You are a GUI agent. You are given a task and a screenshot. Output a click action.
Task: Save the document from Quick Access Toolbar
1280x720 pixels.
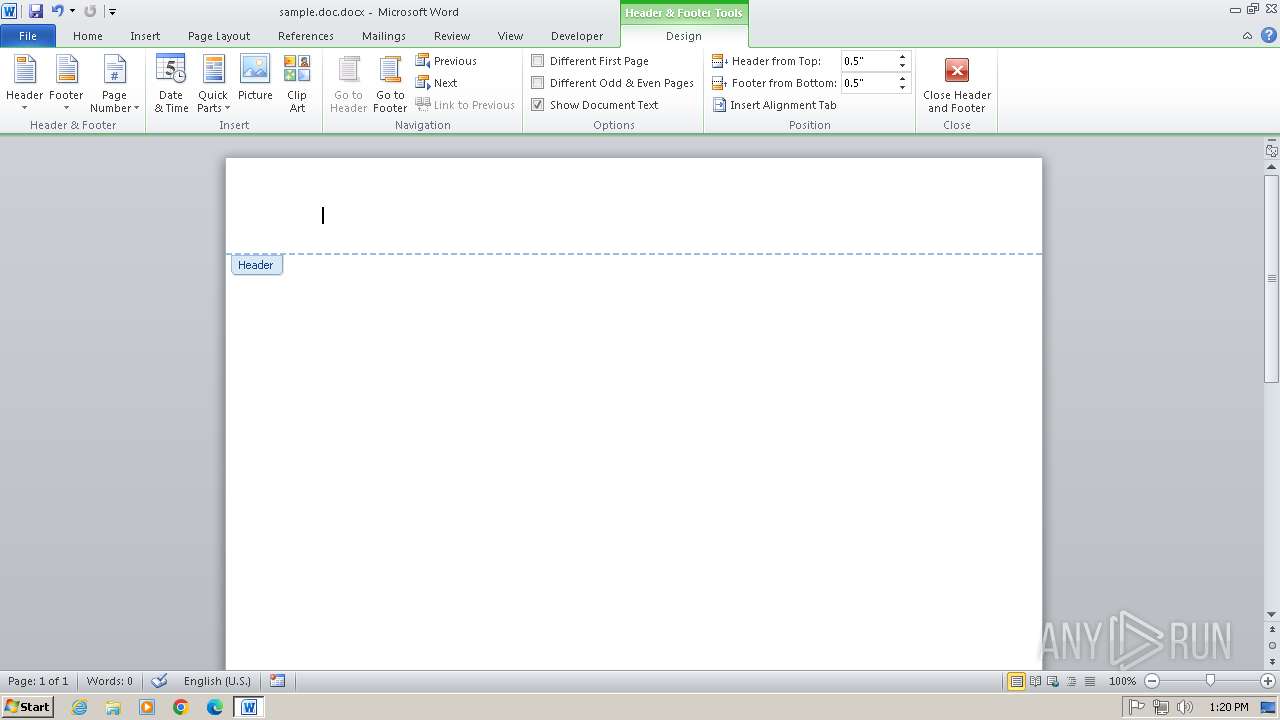pyautogui.click(x=36, y=11)
